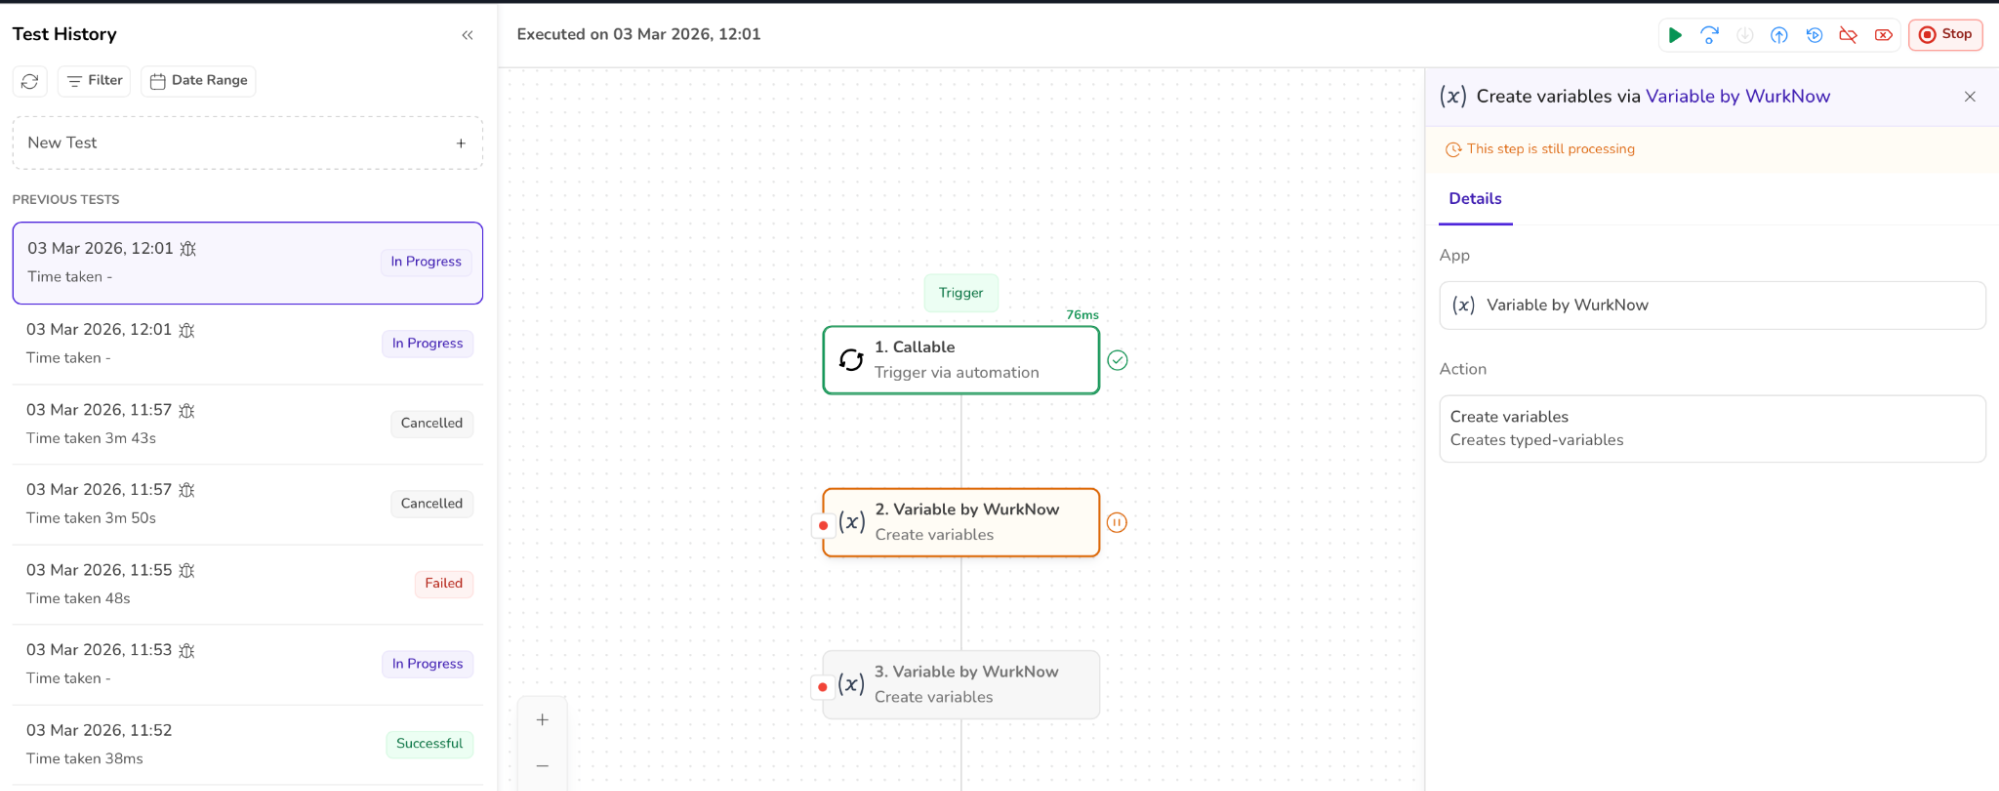The image size is (1999, 791).
Task: Resume execution with the green play icon
Action: (x=1675, y=35)
